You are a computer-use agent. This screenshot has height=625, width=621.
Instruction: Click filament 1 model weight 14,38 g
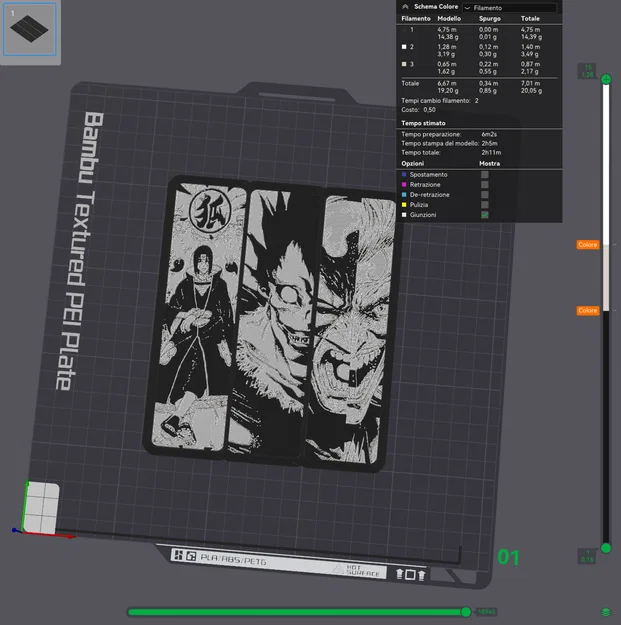[x=448, y=37]
